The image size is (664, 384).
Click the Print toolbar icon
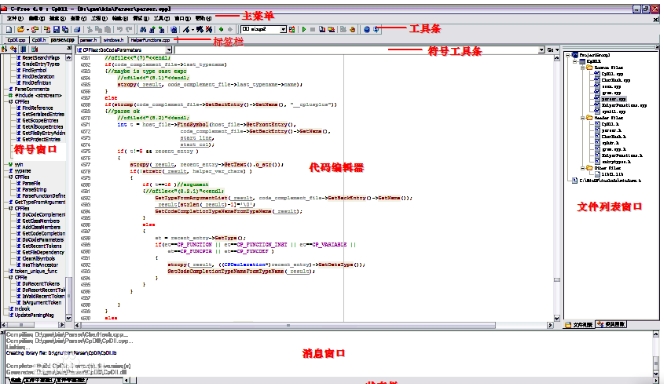coord(77,30)
